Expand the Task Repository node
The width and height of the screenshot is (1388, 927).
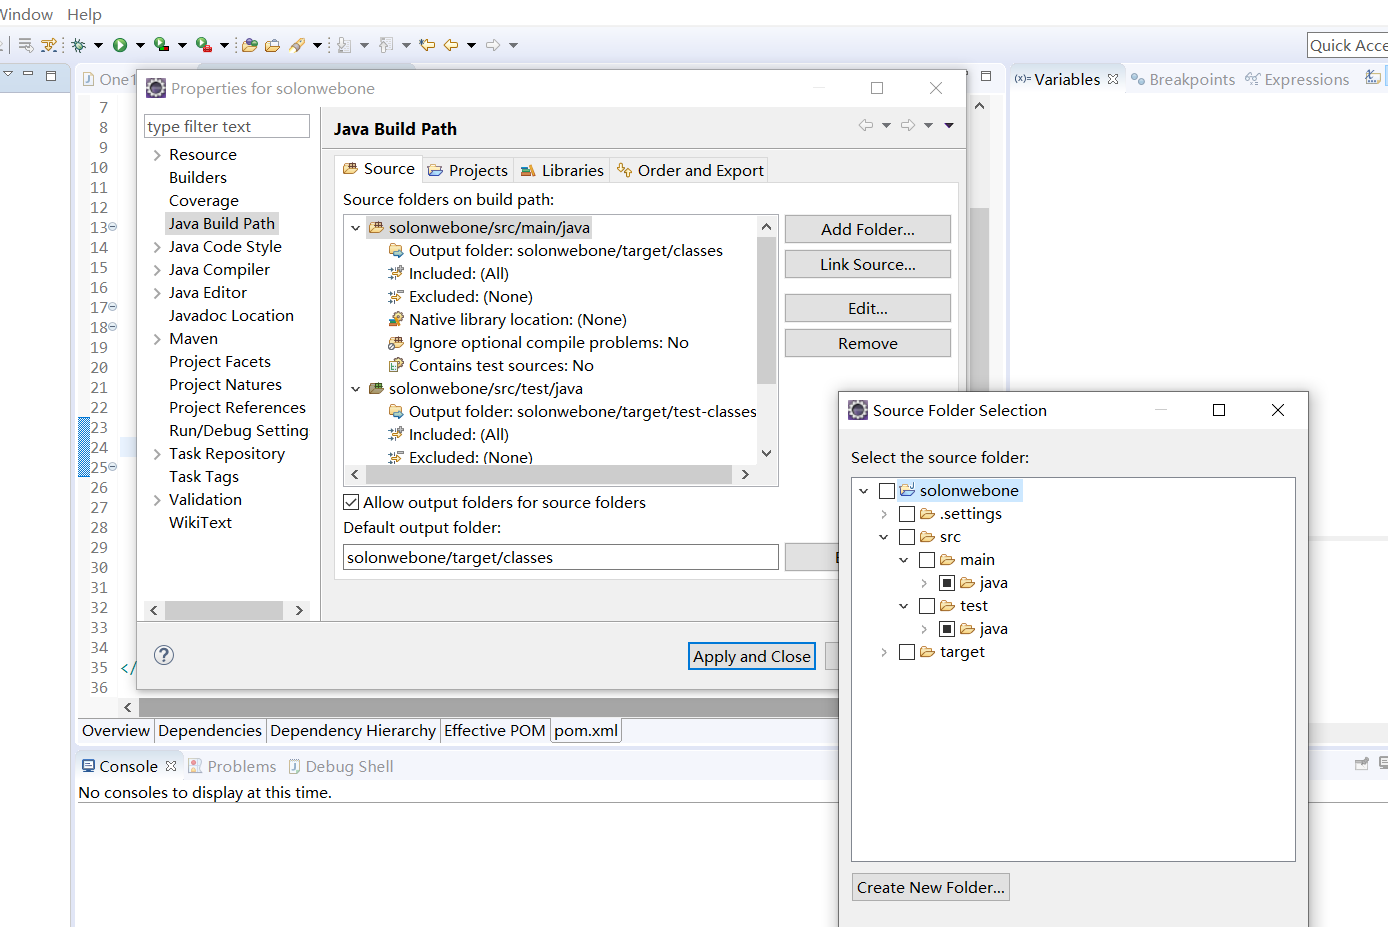pyautogui.click(x=157, y=454)
